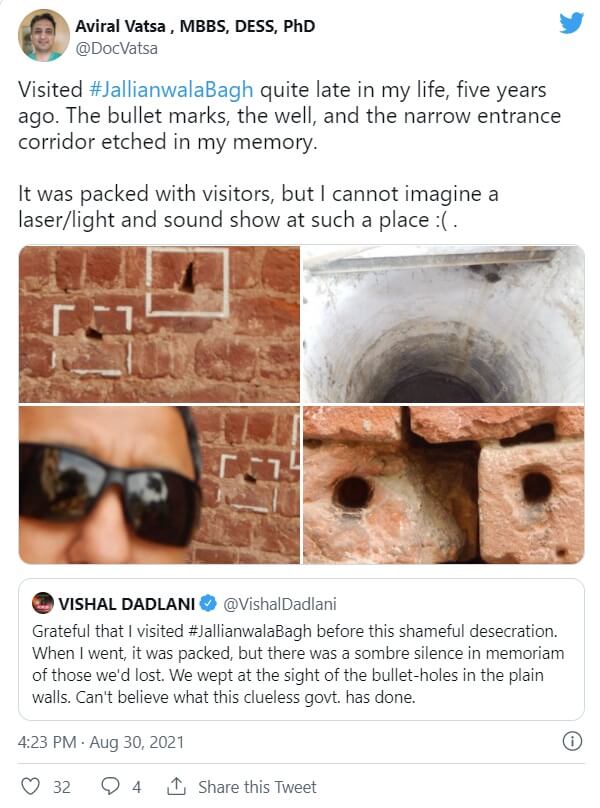
Task: Open replies via speech bubble icon
Action: pos(110,786)
